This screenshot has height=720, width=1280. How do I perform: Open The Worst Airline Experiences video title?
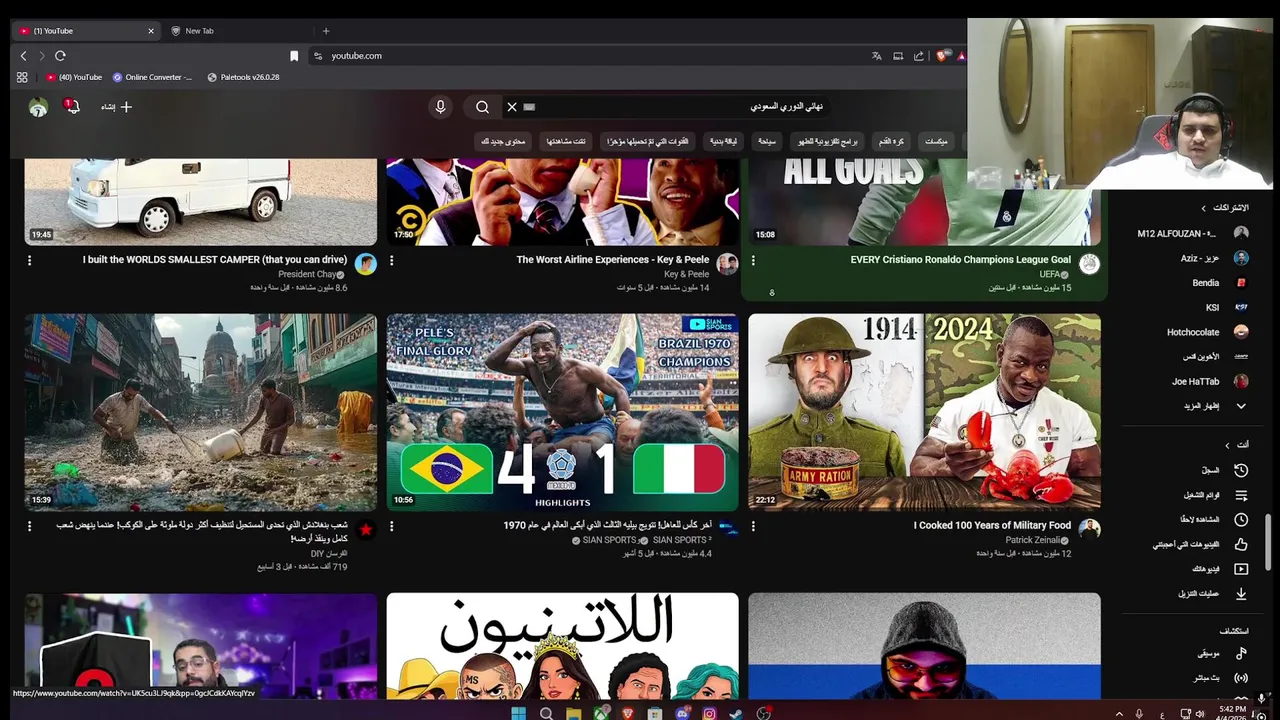[613, 259]
